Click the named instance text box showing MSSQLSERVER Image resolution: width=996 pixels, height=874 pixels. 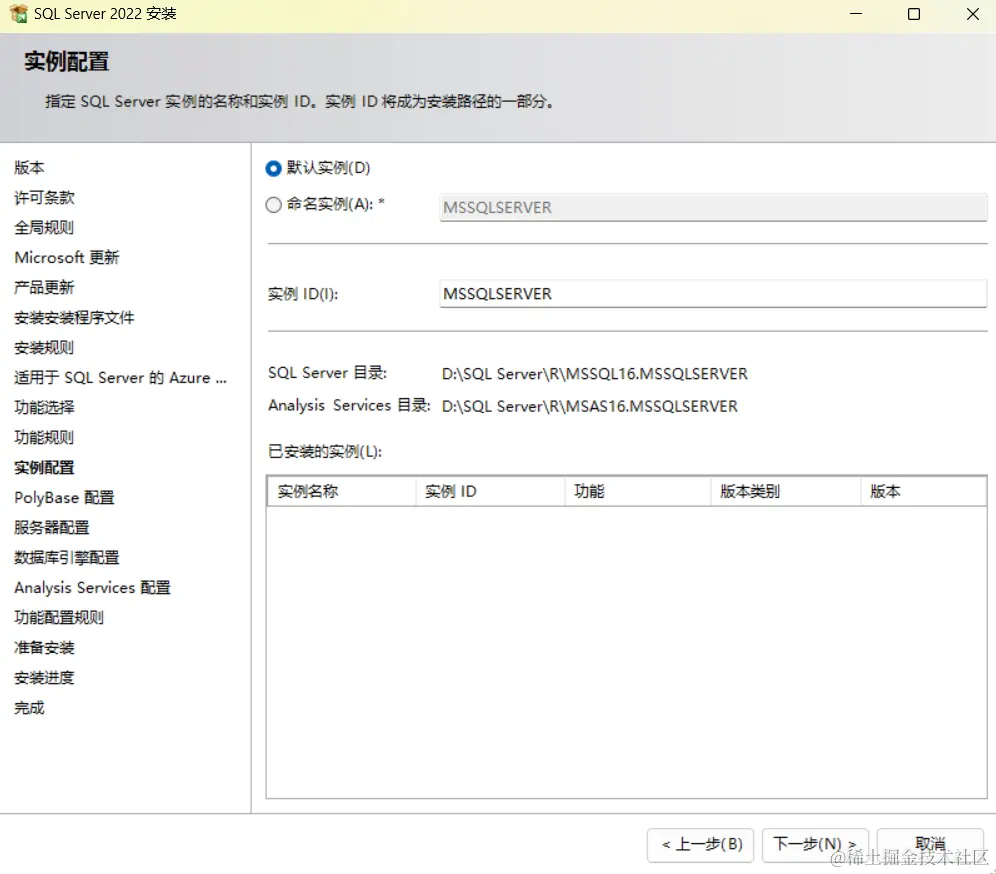click(712, 207)
